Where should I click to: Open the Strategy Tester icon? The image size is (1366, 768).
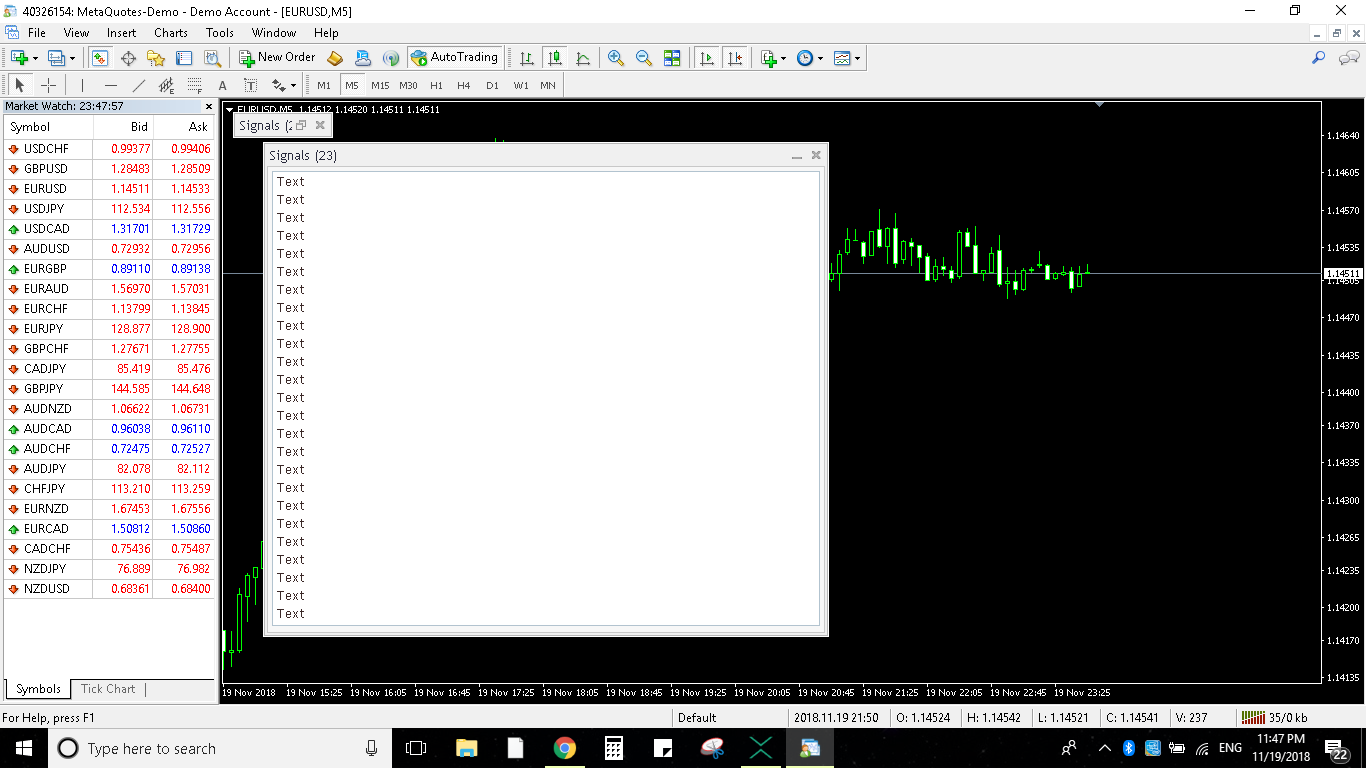[x=211, y=58]
